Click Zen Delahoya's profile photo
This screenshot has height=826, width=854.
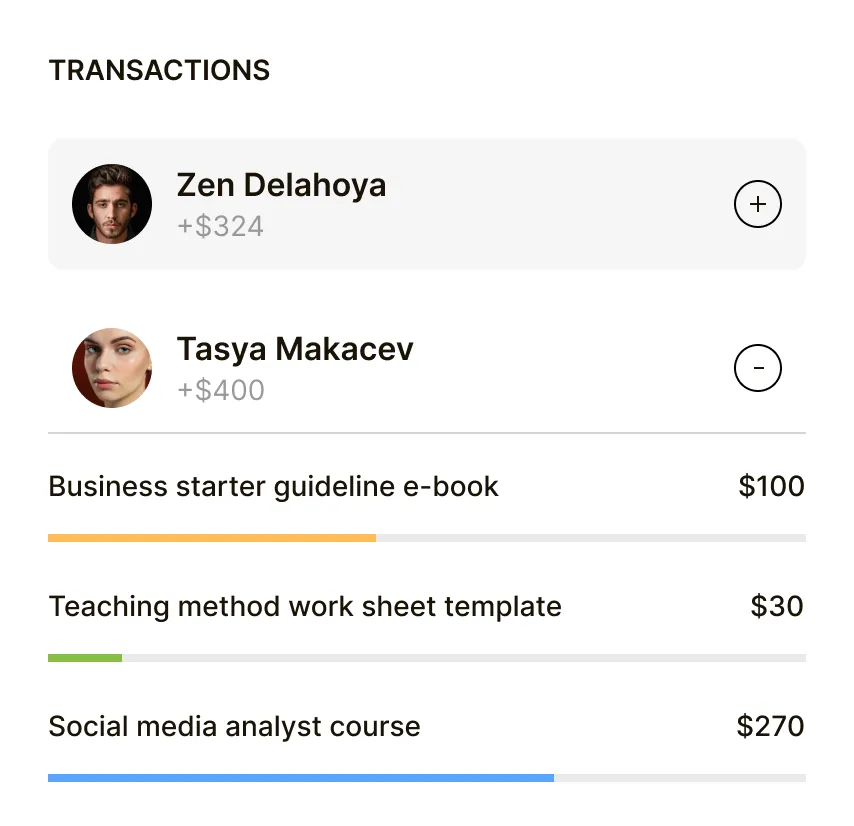pos(112,204)
